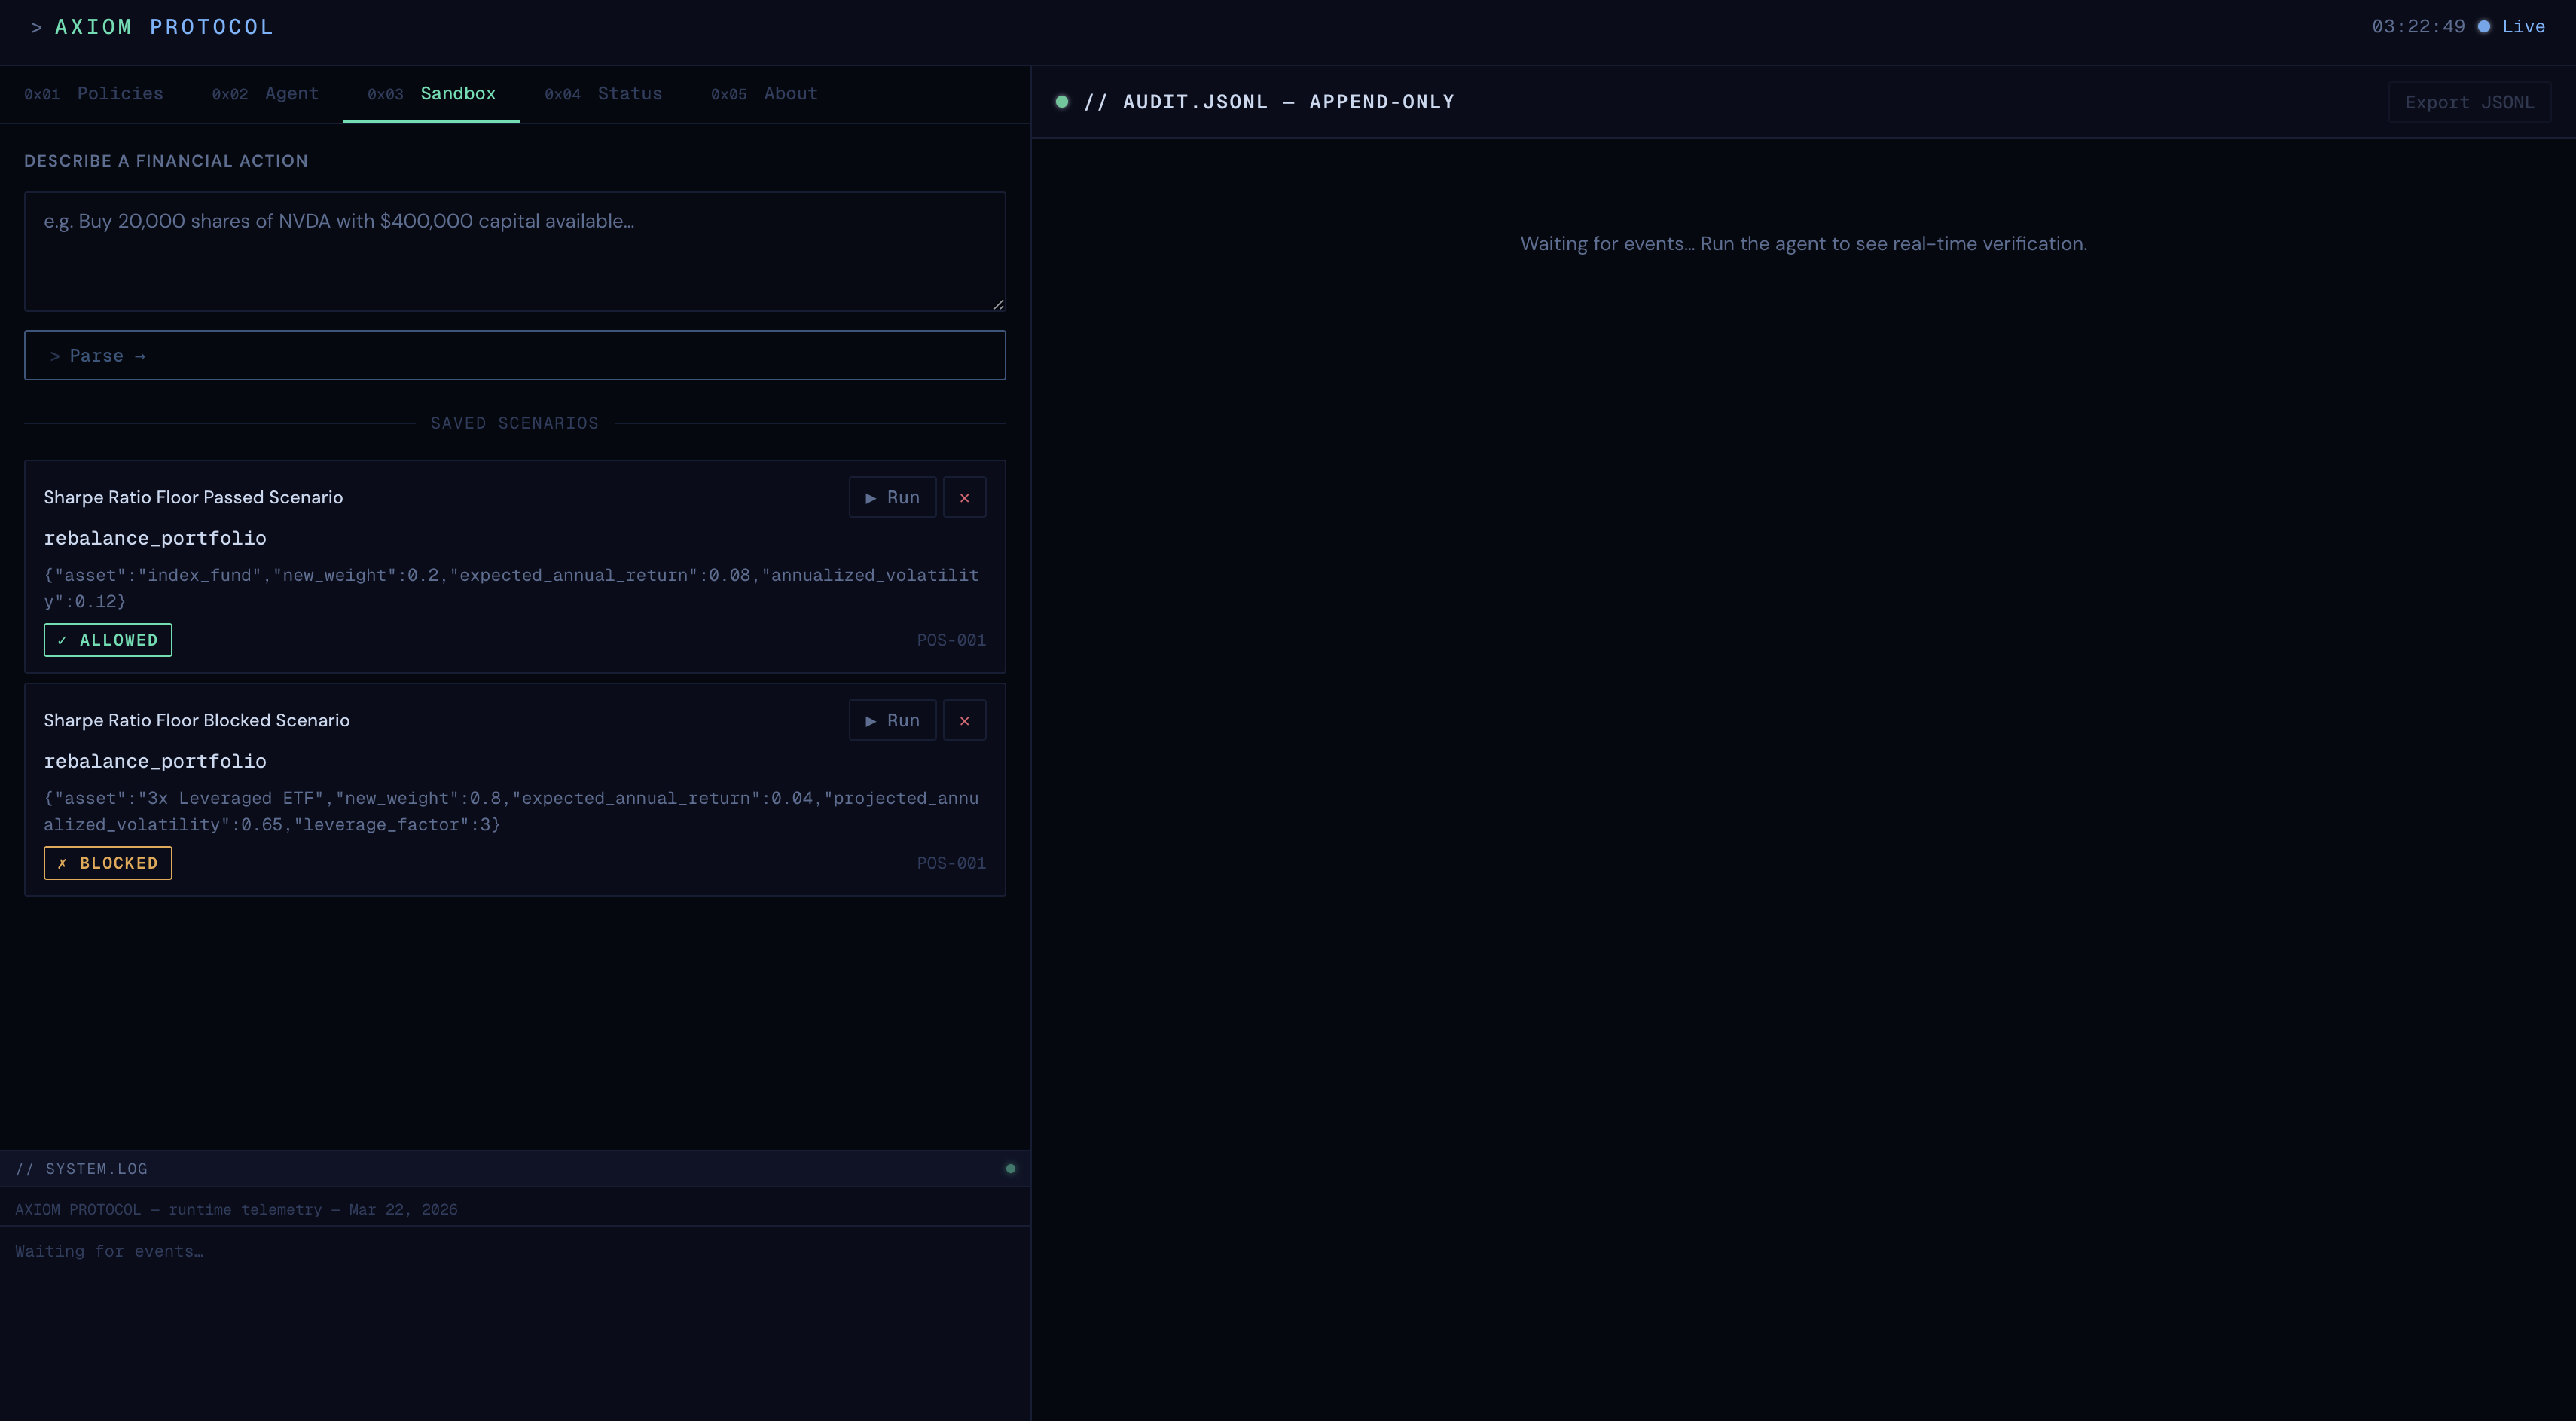Screen dimensions: 2576x1421
Task: Open the About tab
Action: (x=764, y=94)
